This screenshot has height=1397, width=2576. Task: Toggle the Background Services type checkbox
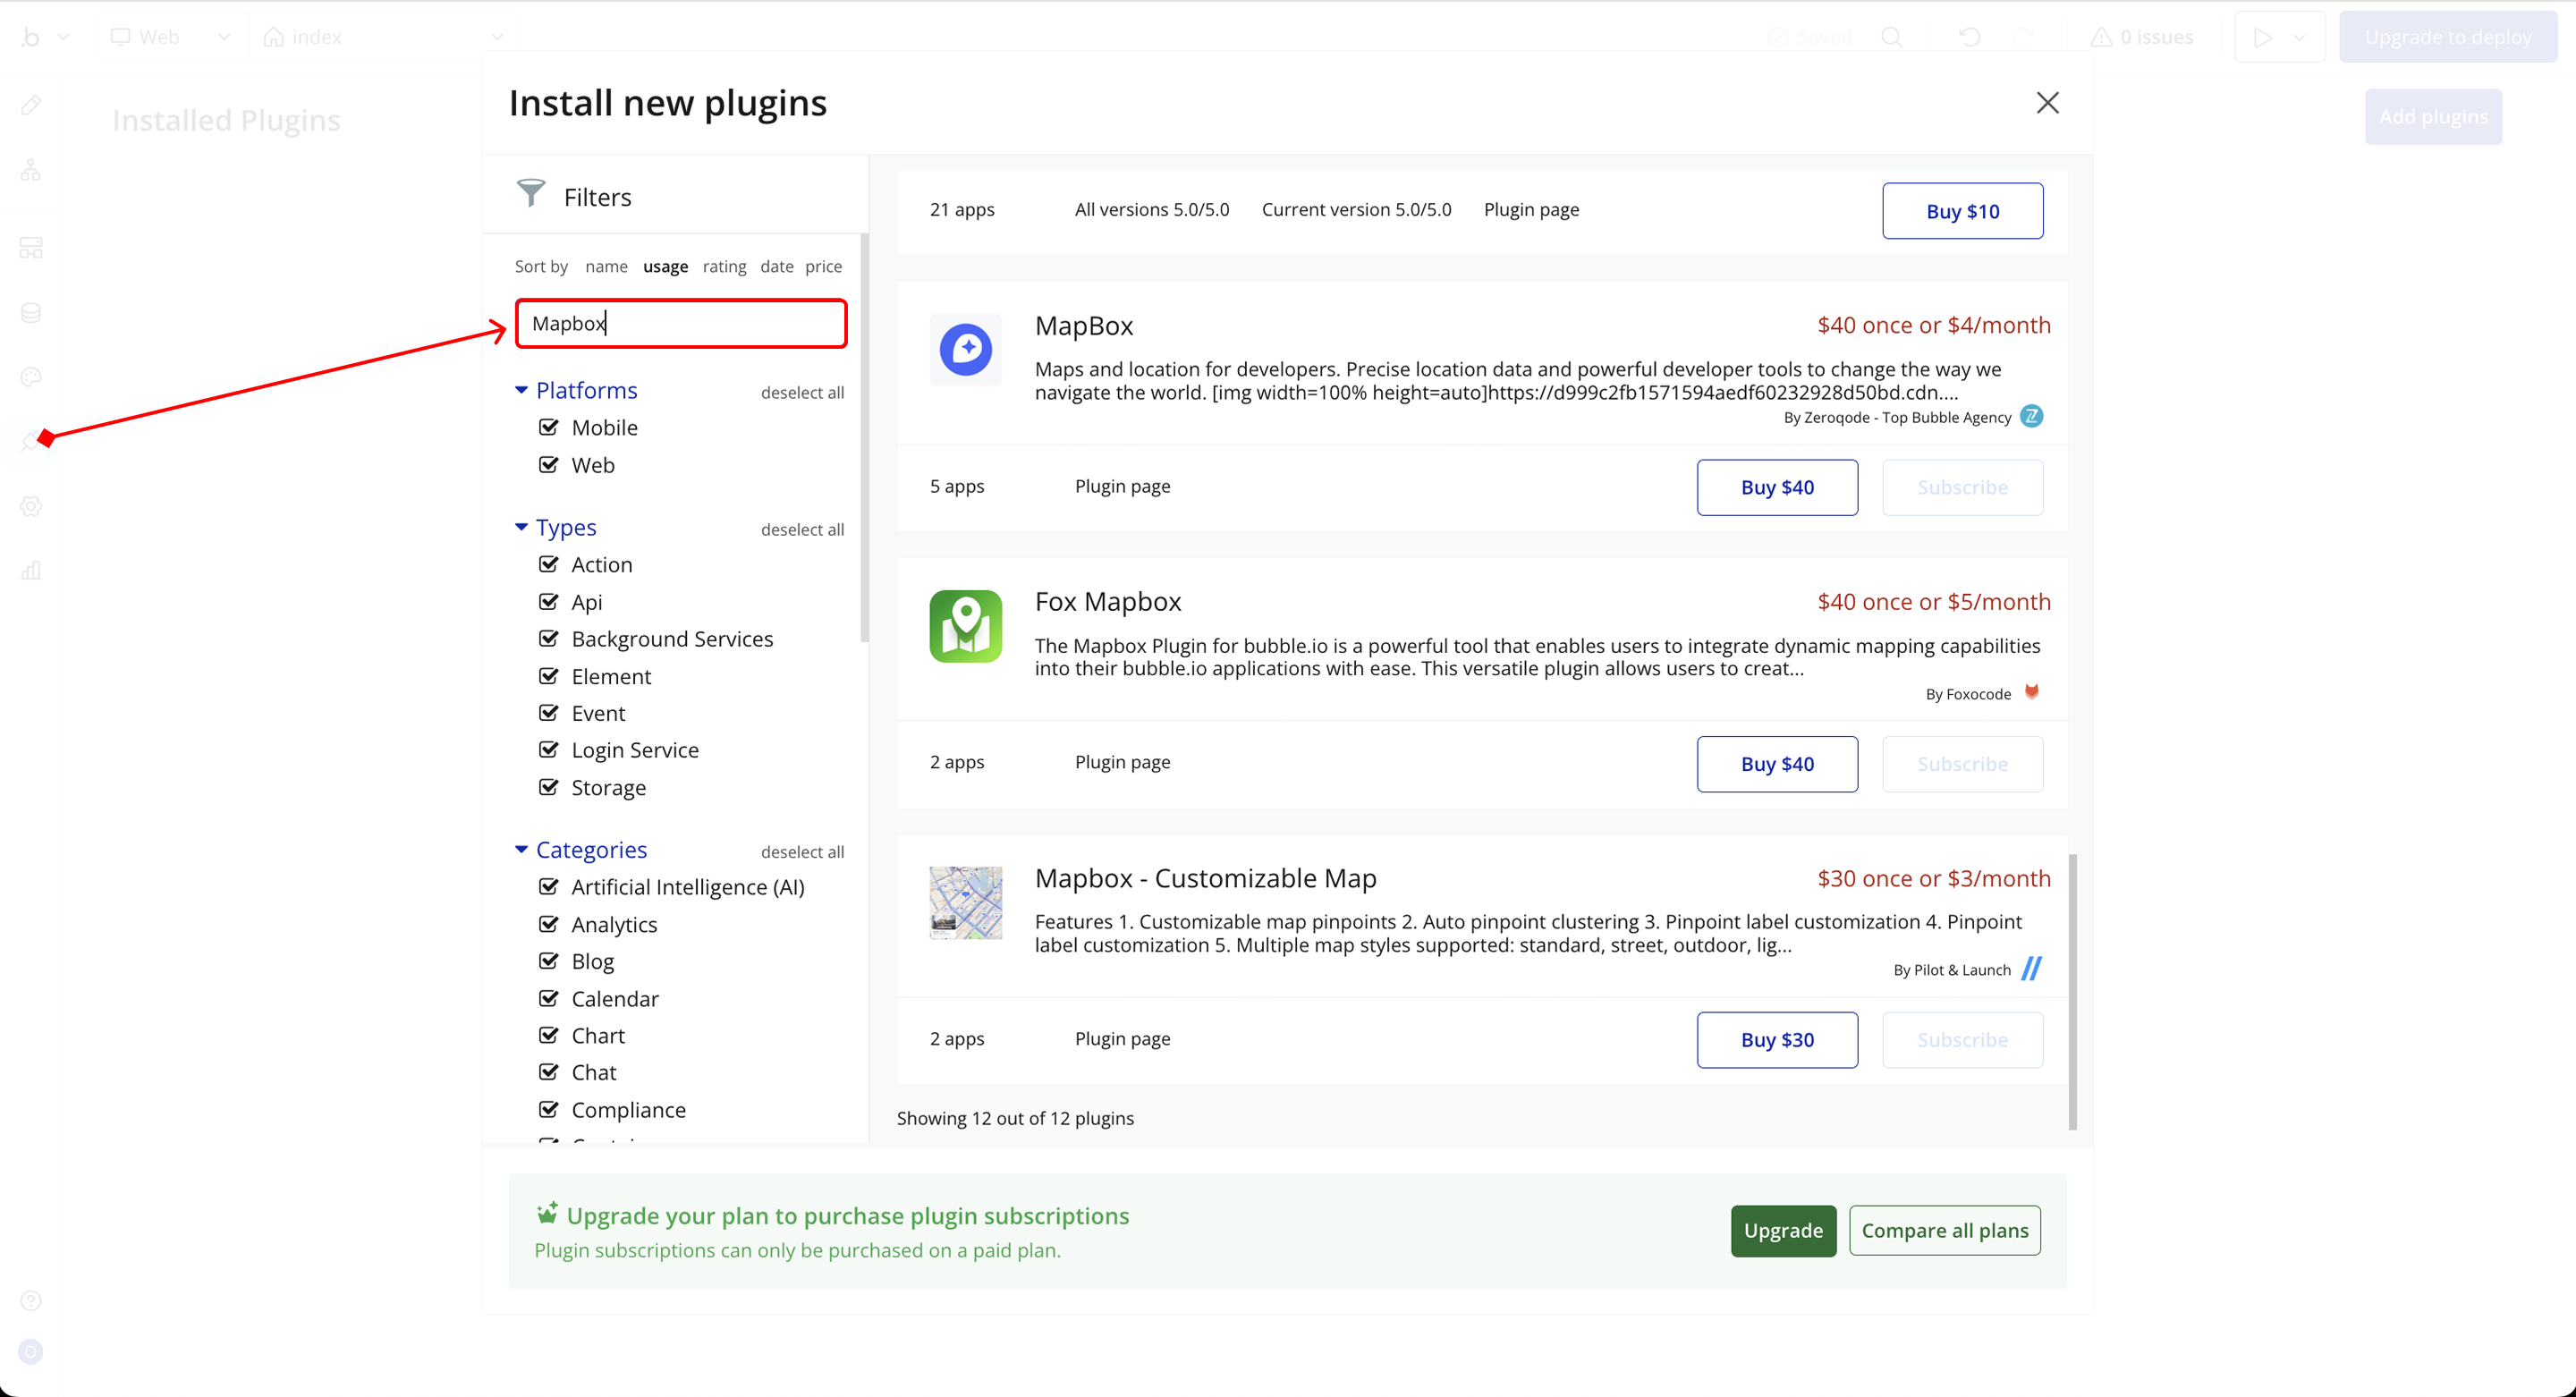click(x=548, y=638)
